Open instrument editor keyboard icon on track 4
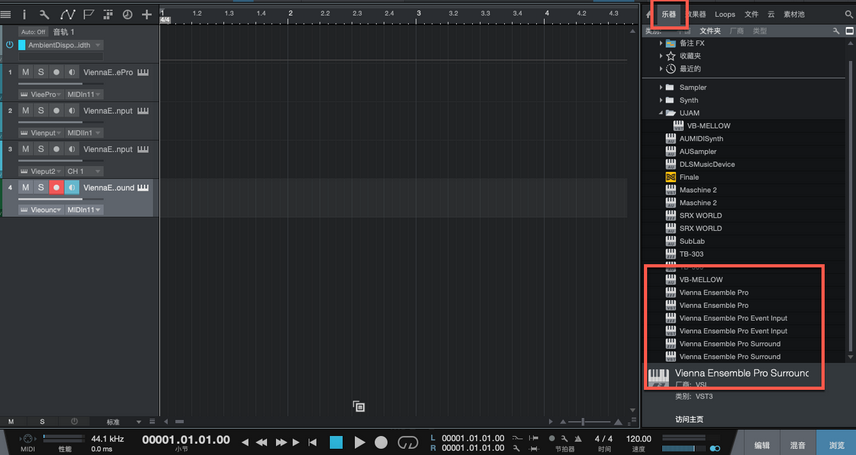 [x=143, y=187]
